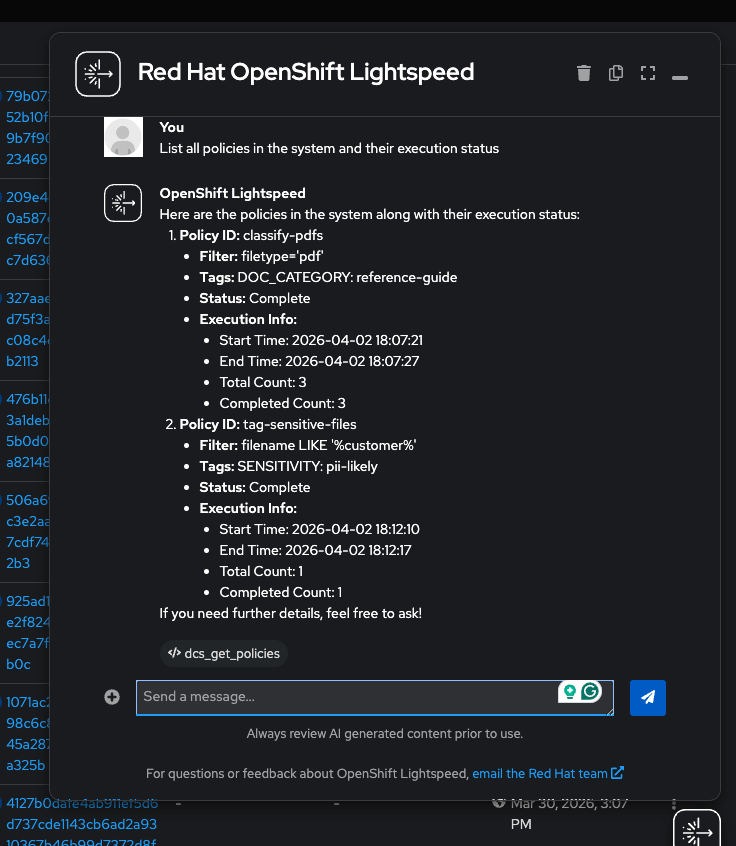This screenshot has width=736, height=846.
Task: Click 'Always review AI generated content' notice
Action: 385,734
